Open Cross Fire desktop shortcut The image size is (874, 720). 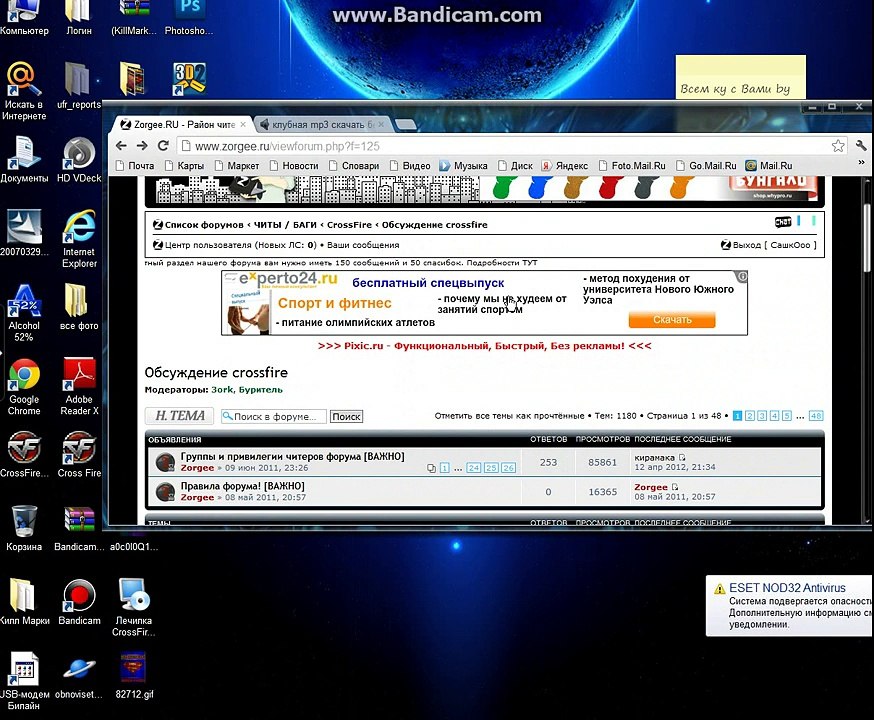pos(79,455)
